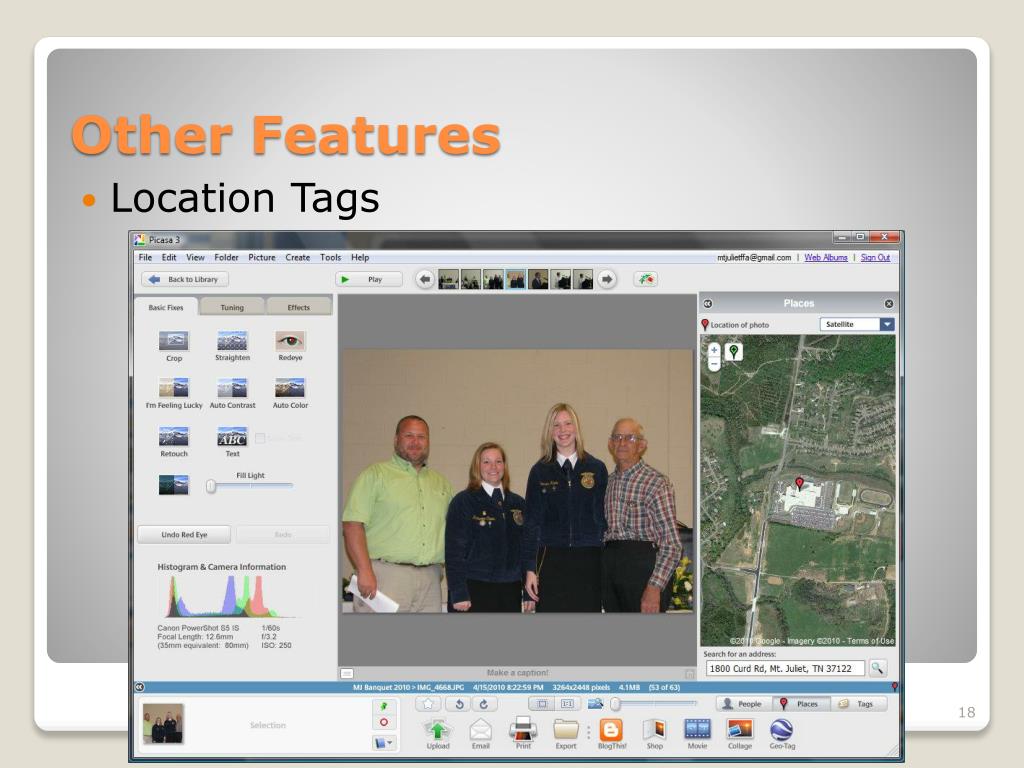Click the address search field

click(786, 668)
